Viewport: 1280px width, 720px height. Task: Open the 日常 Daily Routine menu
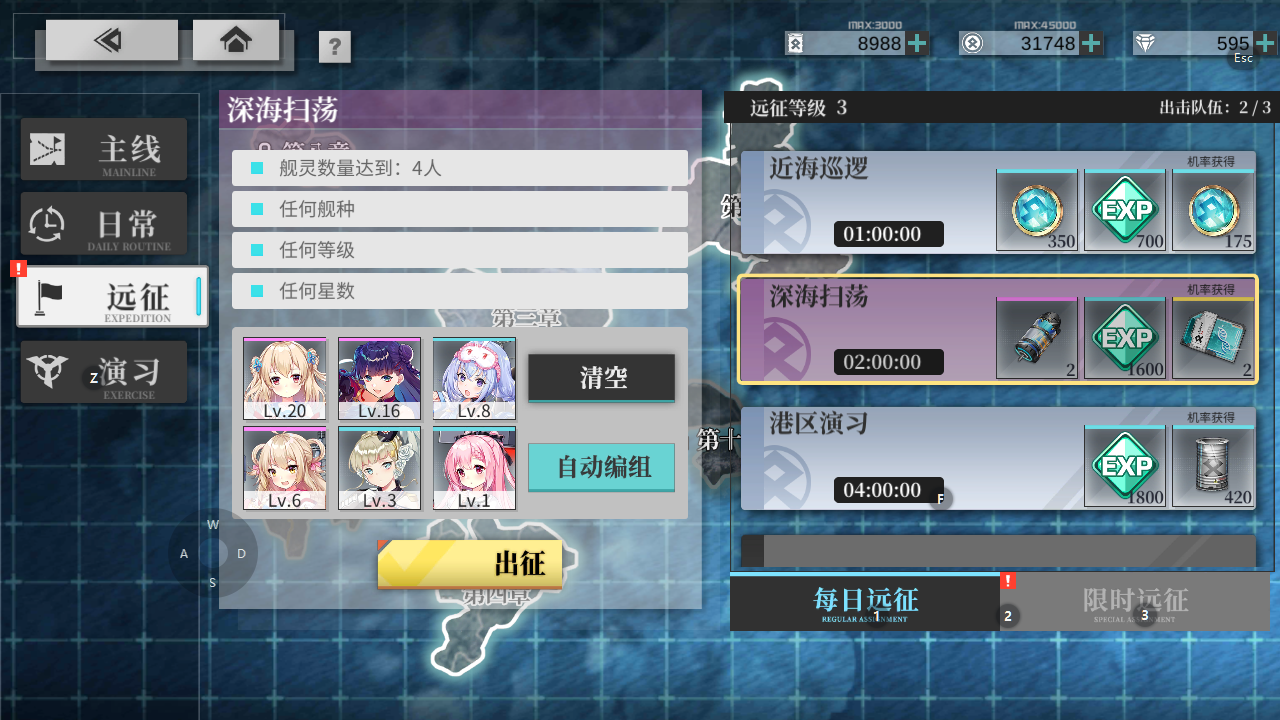pyautogui.click(x=104, y=223)
